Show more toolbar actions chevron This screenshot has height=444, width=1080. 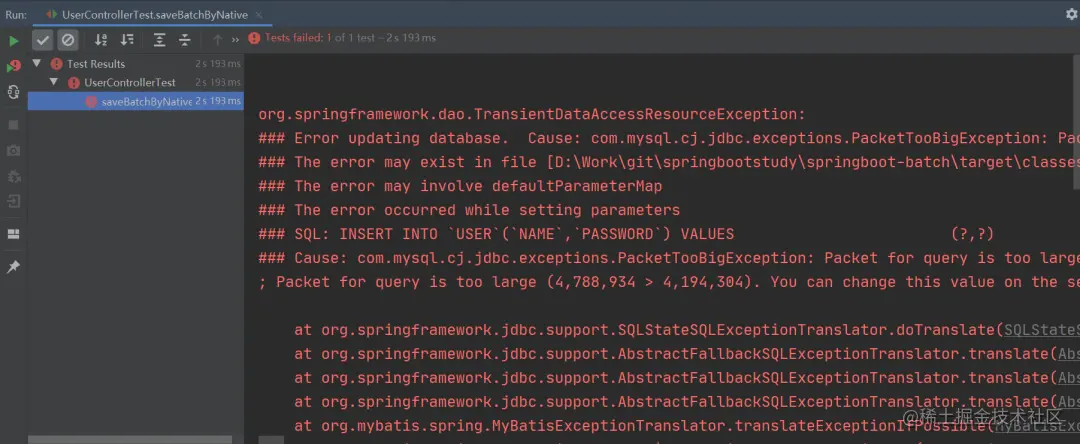[x=236, y=40]
